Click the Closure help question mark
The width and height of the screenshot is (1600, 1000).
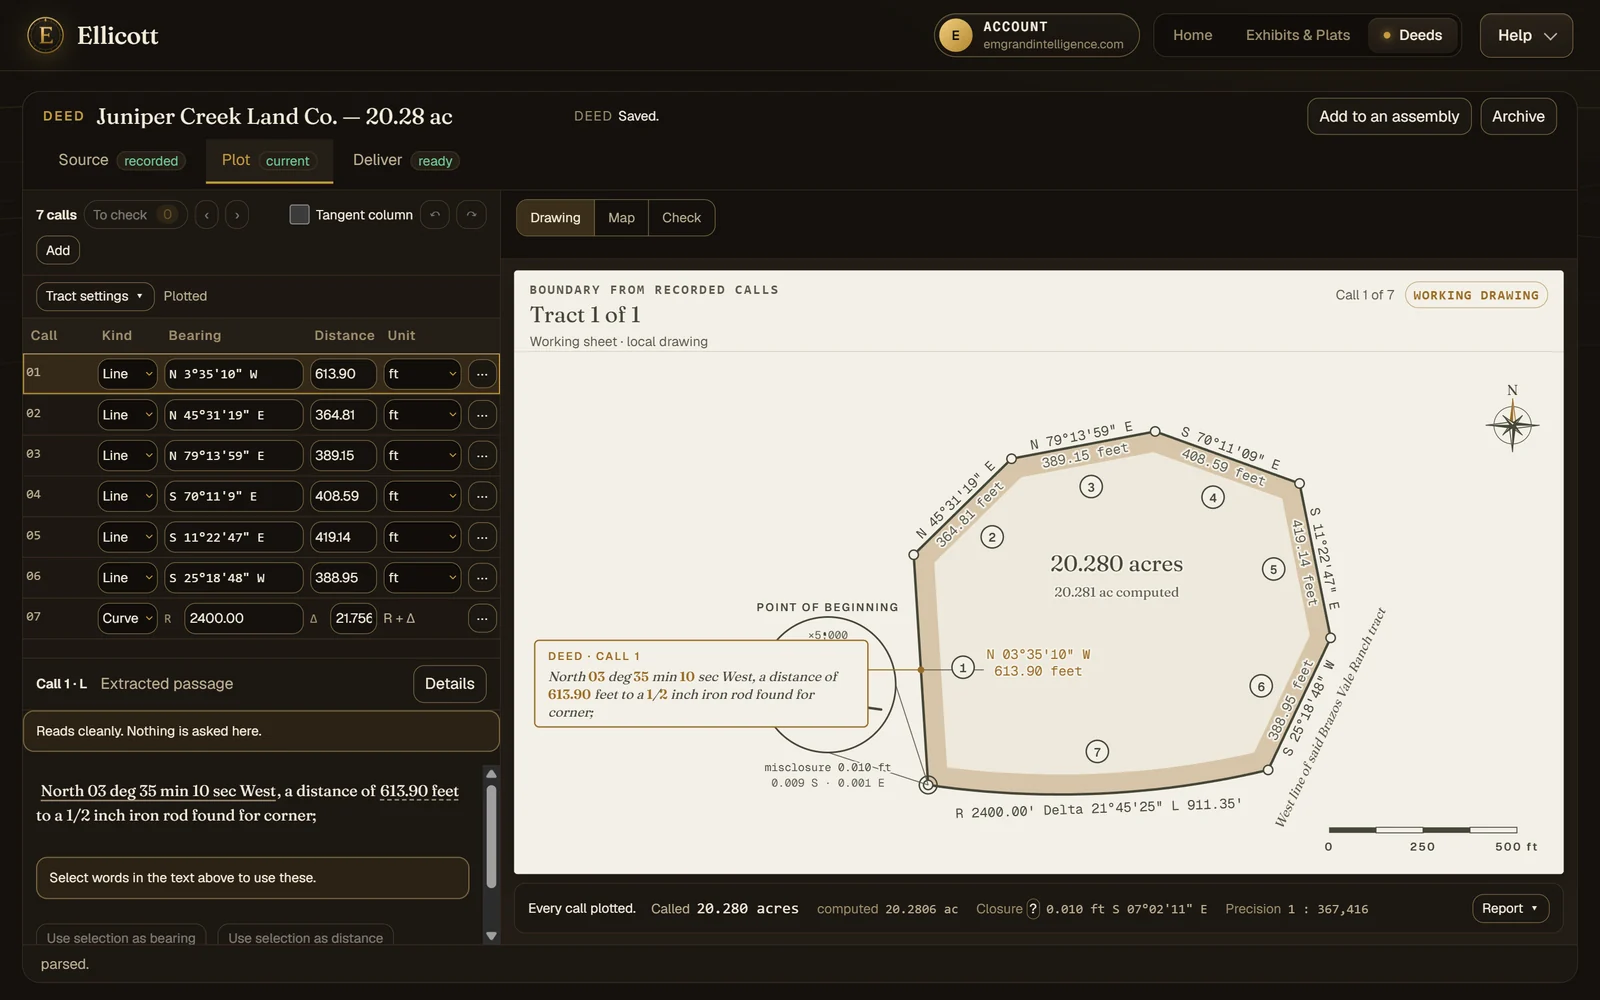pos(1033,909)
